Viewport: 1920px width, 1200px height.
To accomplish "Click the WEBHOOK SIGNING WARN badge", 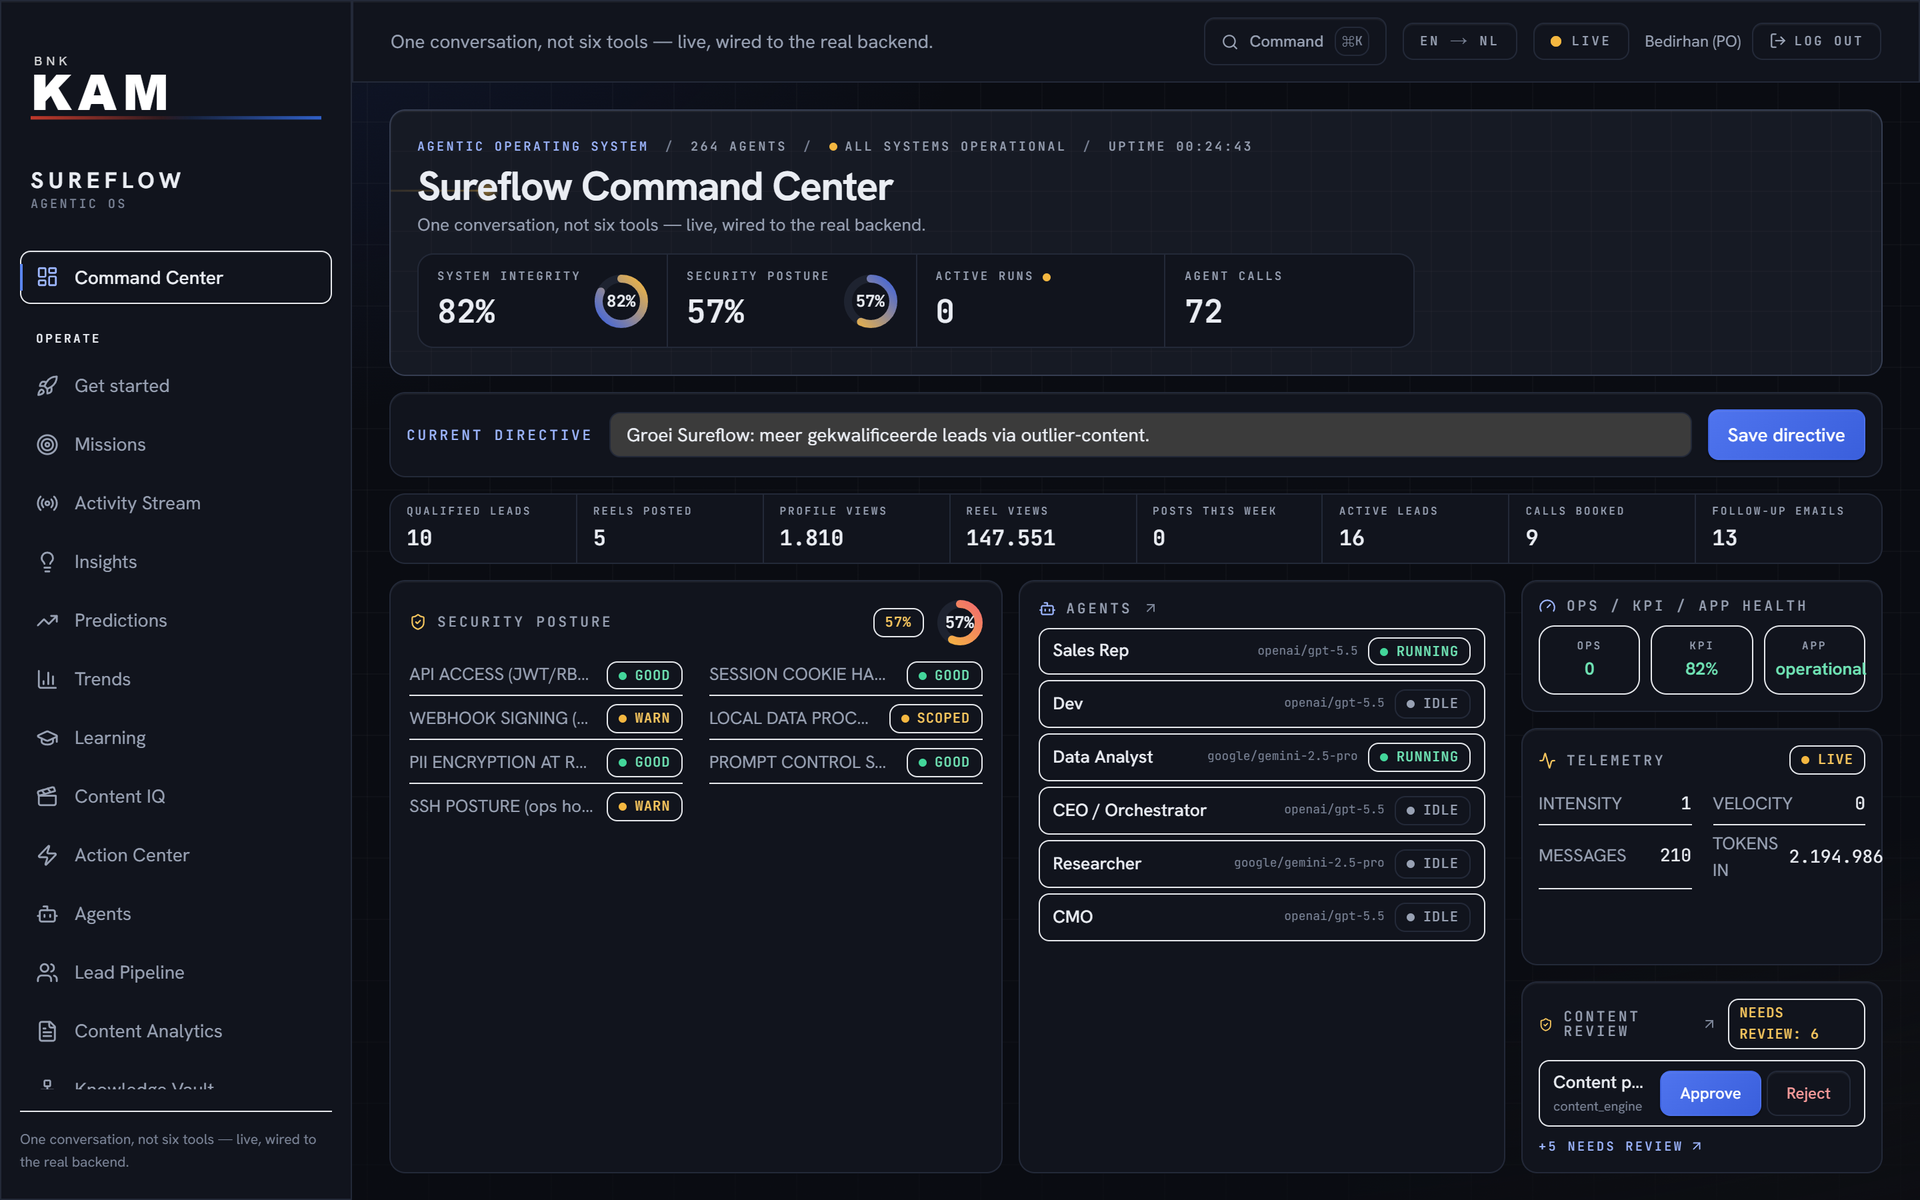I will click(x=644, y=718).
